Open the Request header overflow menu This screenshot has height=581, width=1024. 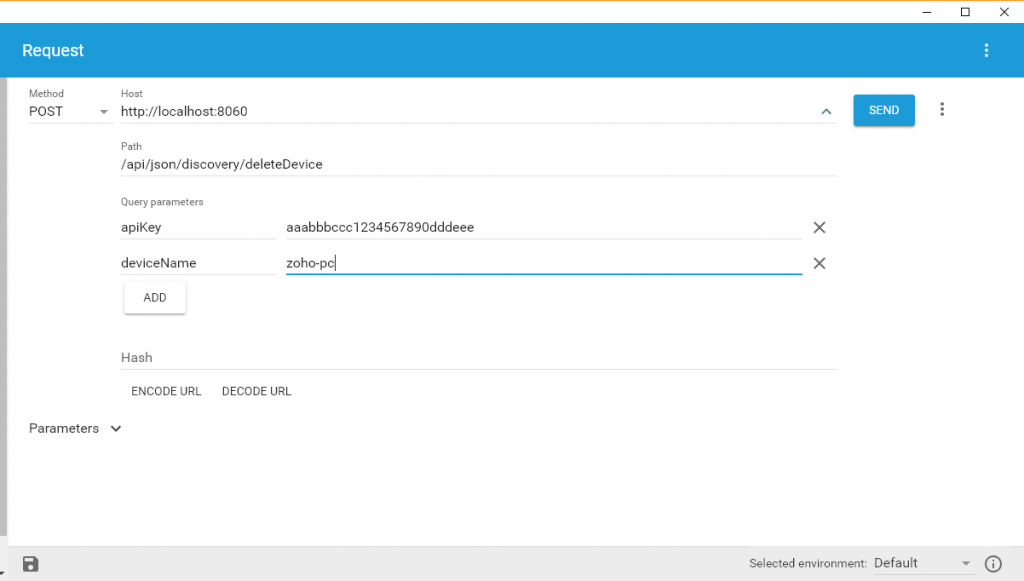tap(986, 50)
